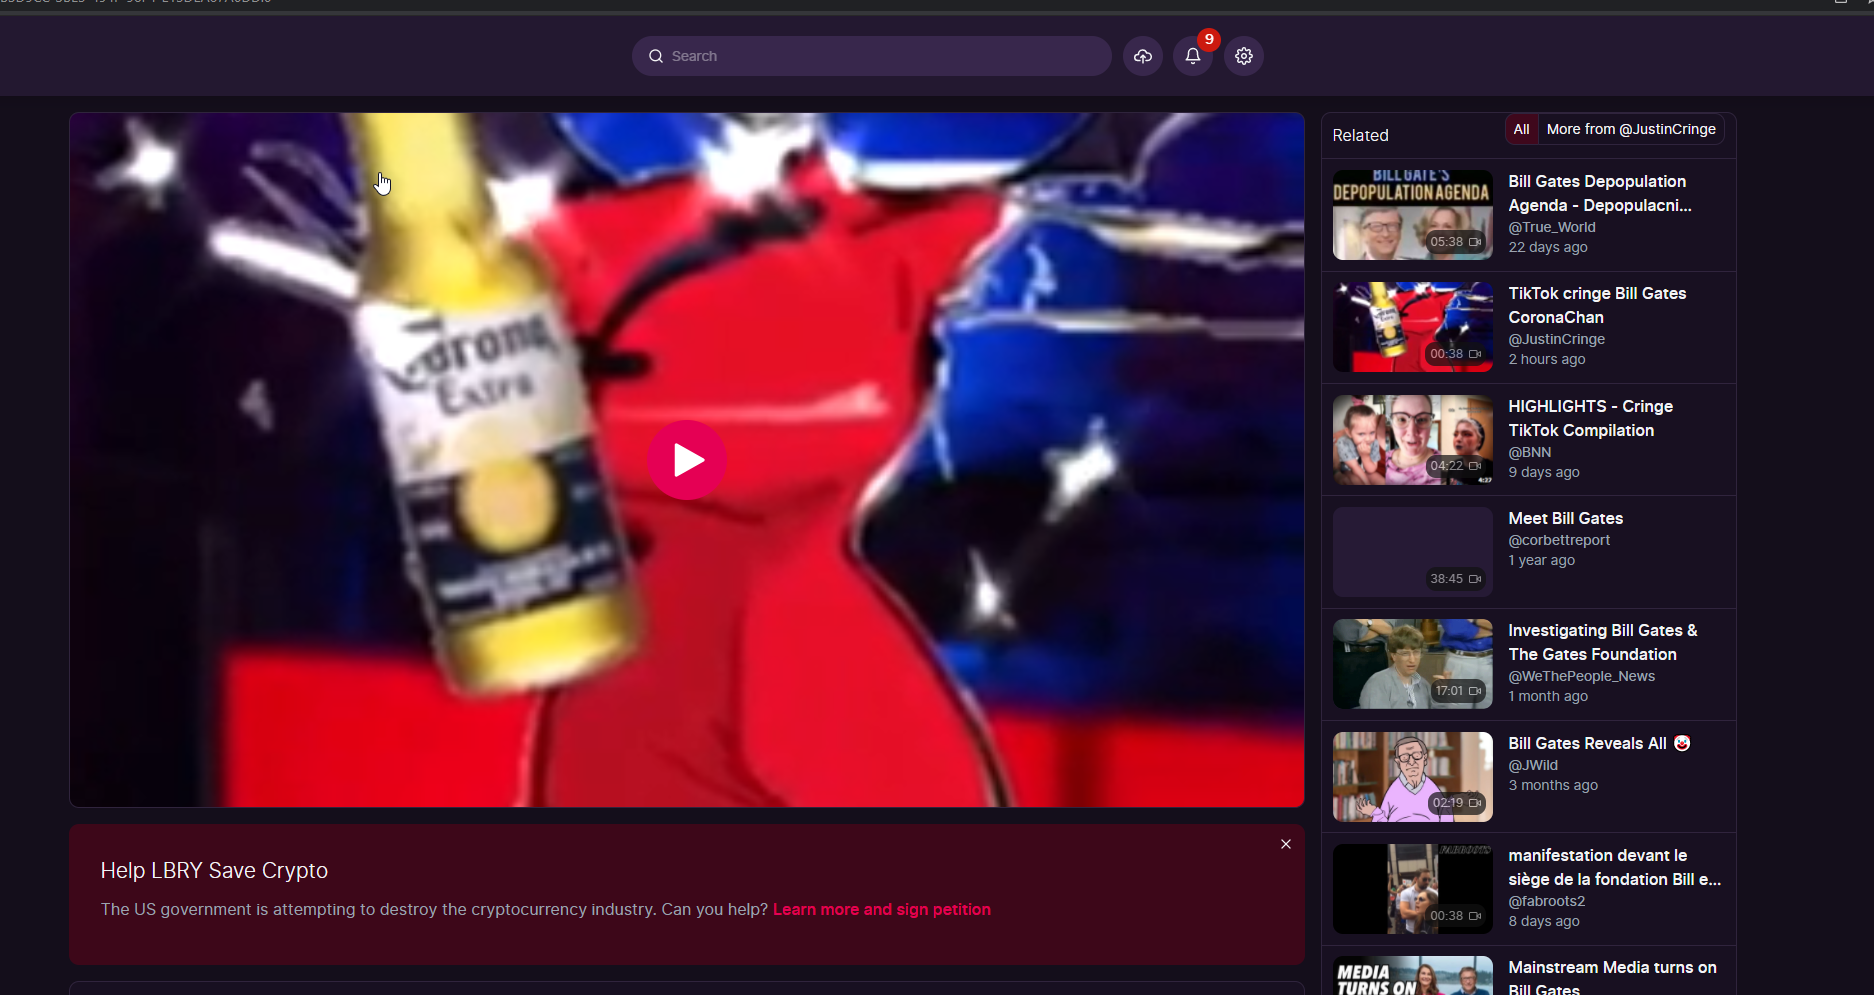The height and width of the screenshot is (995, 1874).
Task: Open the @True_World channel
Action: point(1551,227)
